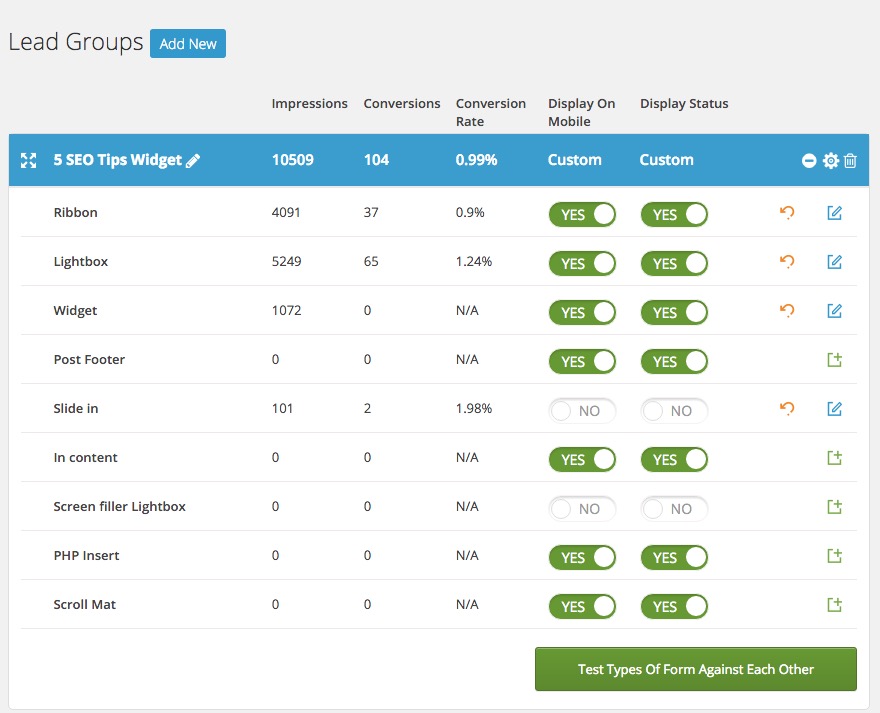Collapse the lead group with the minus icon
The height and width of the screenshot is (713, 880).
pos(809,161)
